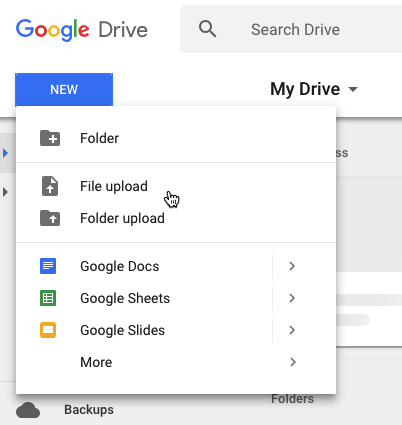
Task: Expand the Google Sheets submenu arrow
Action: 292,298
